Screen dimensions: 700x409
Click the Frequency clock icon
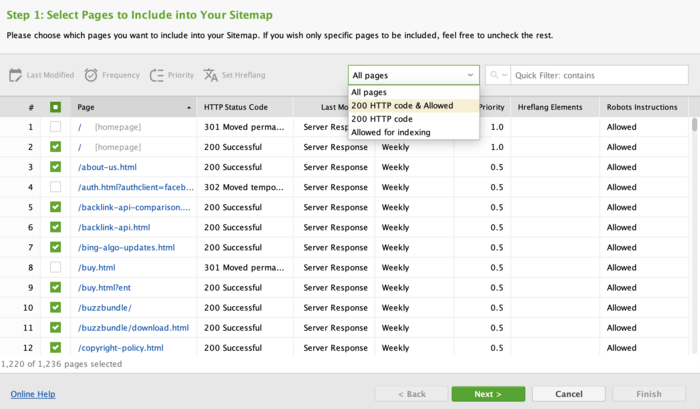click(91, 75)
